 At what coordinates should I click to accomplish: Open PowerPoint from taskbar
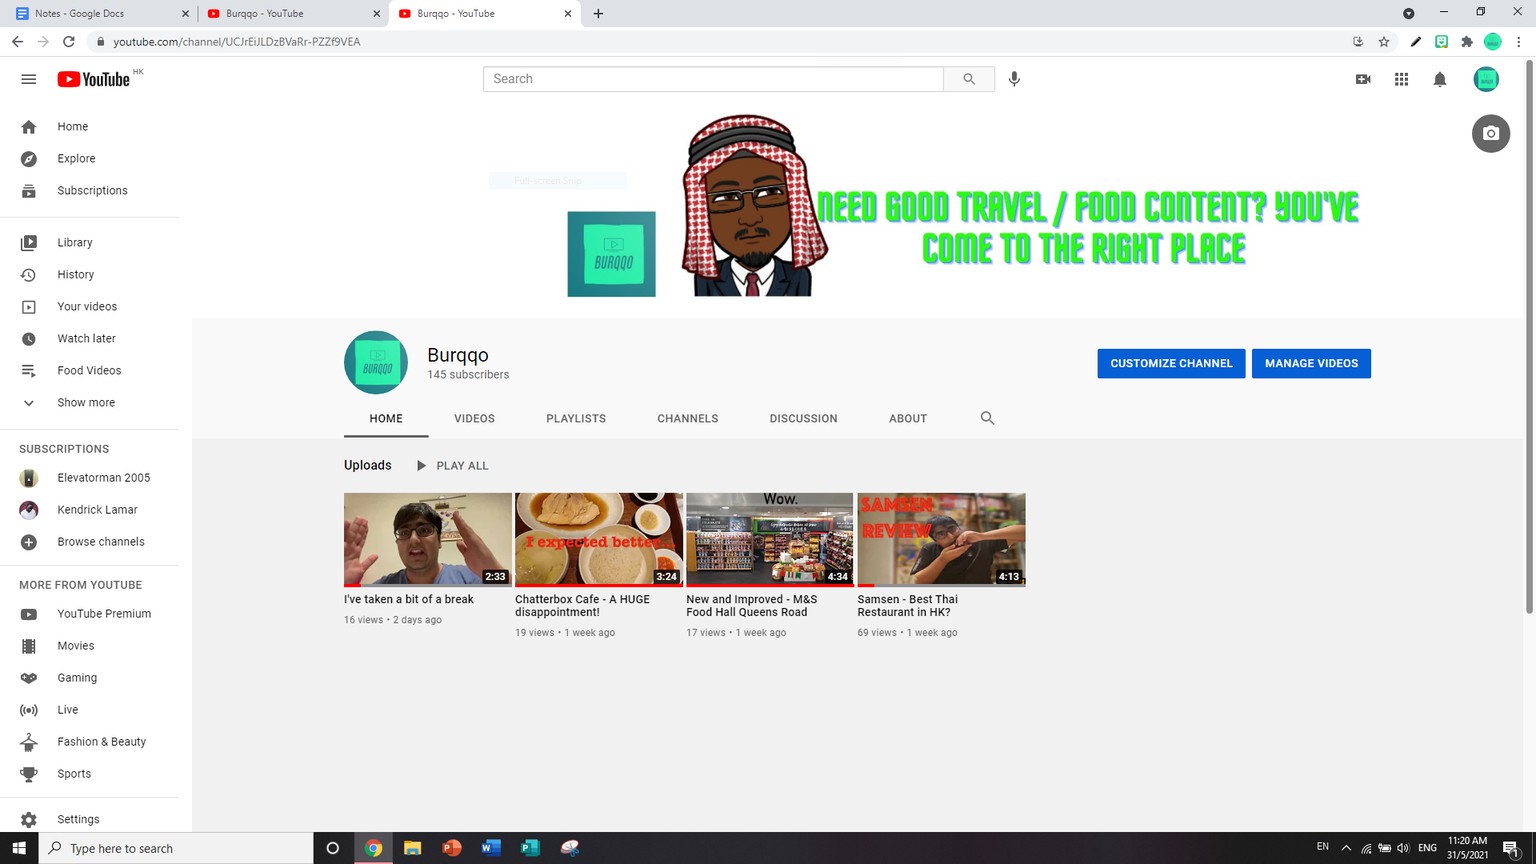[451, 848]
